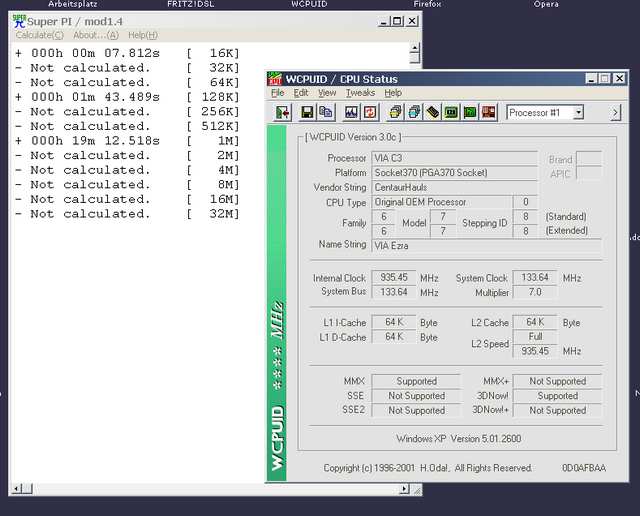This screenshot has width=640, height=516.
Task: Click the Copy documents icon in toolbar
Action: pos(326,112)
